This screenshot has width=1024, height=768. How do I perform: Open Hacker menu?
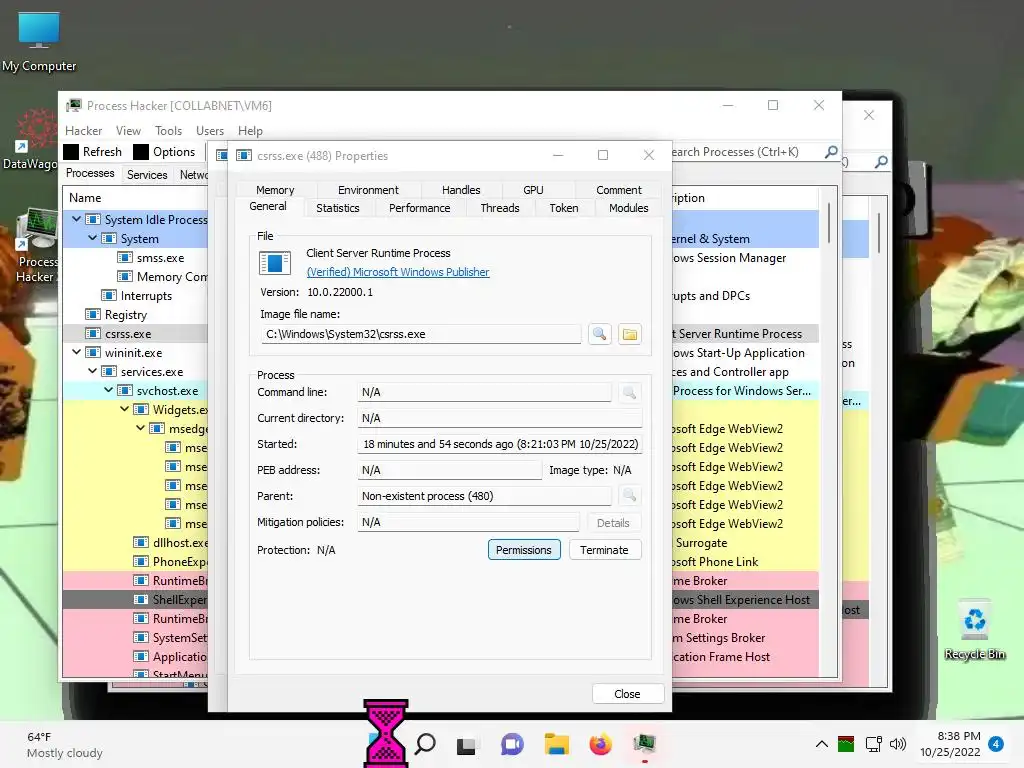click(x=84, y=131)
